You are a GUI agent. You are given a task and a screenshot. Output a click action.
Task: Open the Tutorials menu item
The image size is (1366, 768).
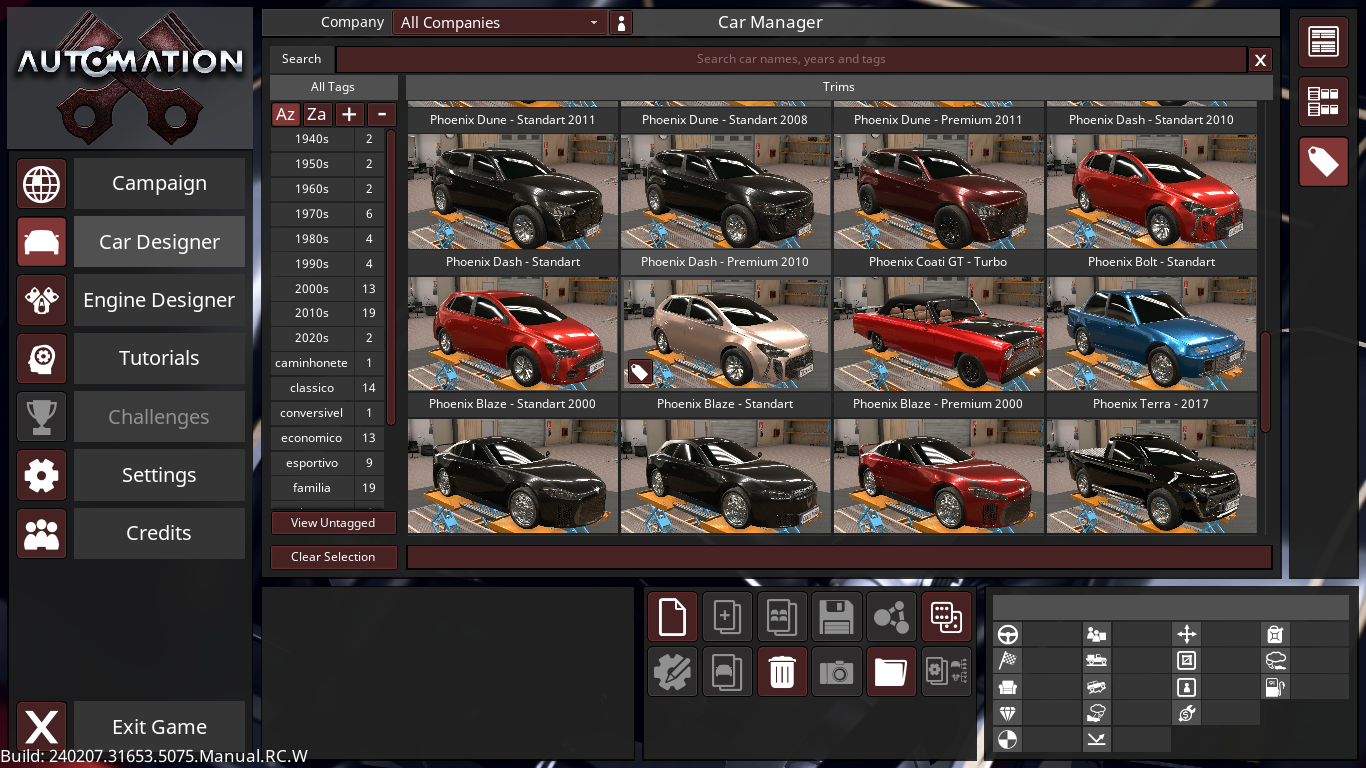coord(159,358)
